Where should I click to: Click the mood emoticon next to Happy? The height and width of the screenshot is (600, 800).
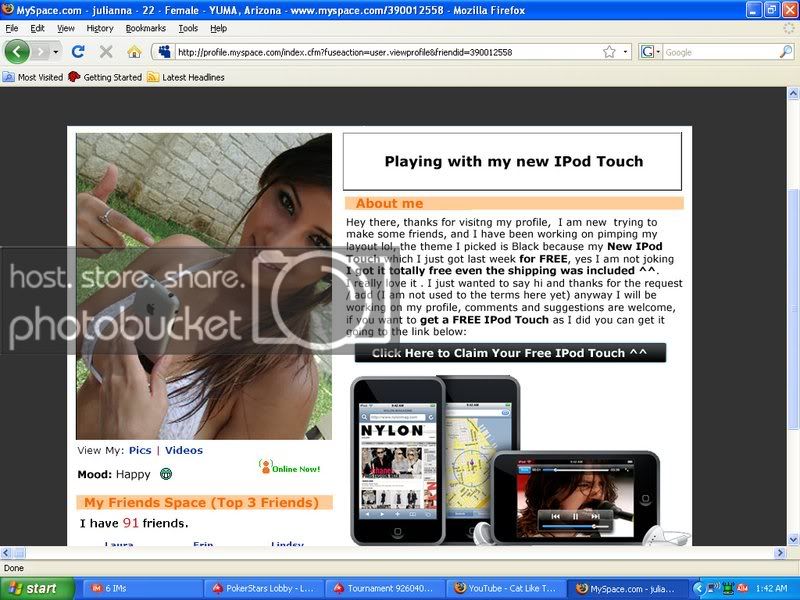166,474
